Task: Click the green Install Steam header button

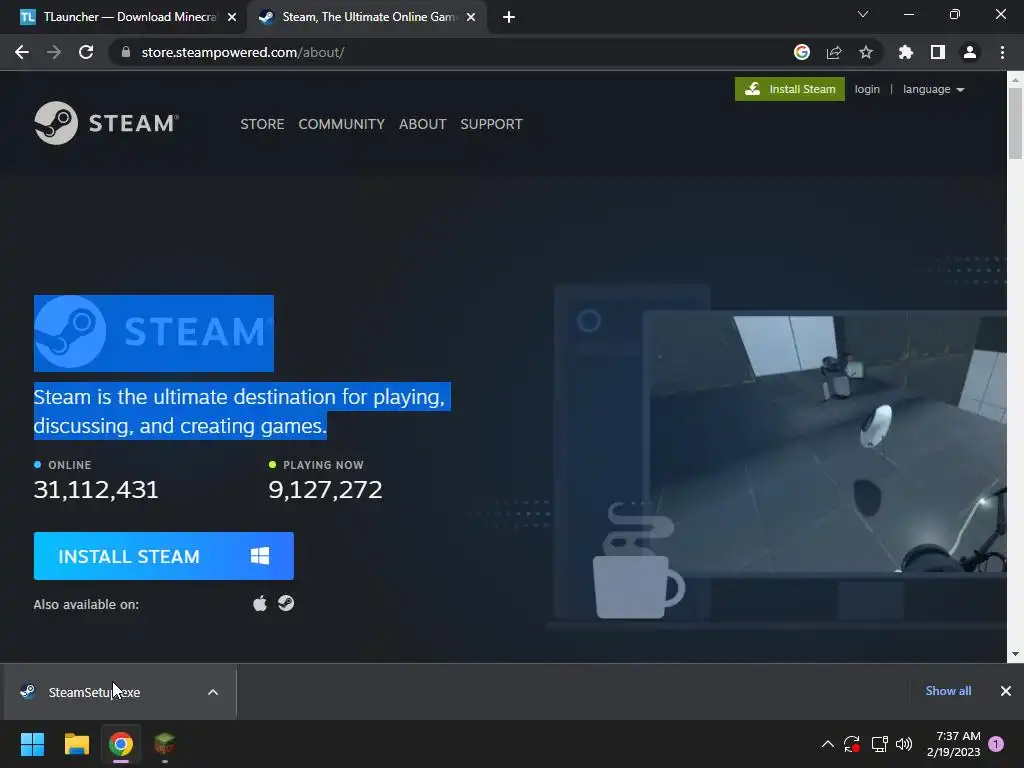Action: click(x=790, y=89)
